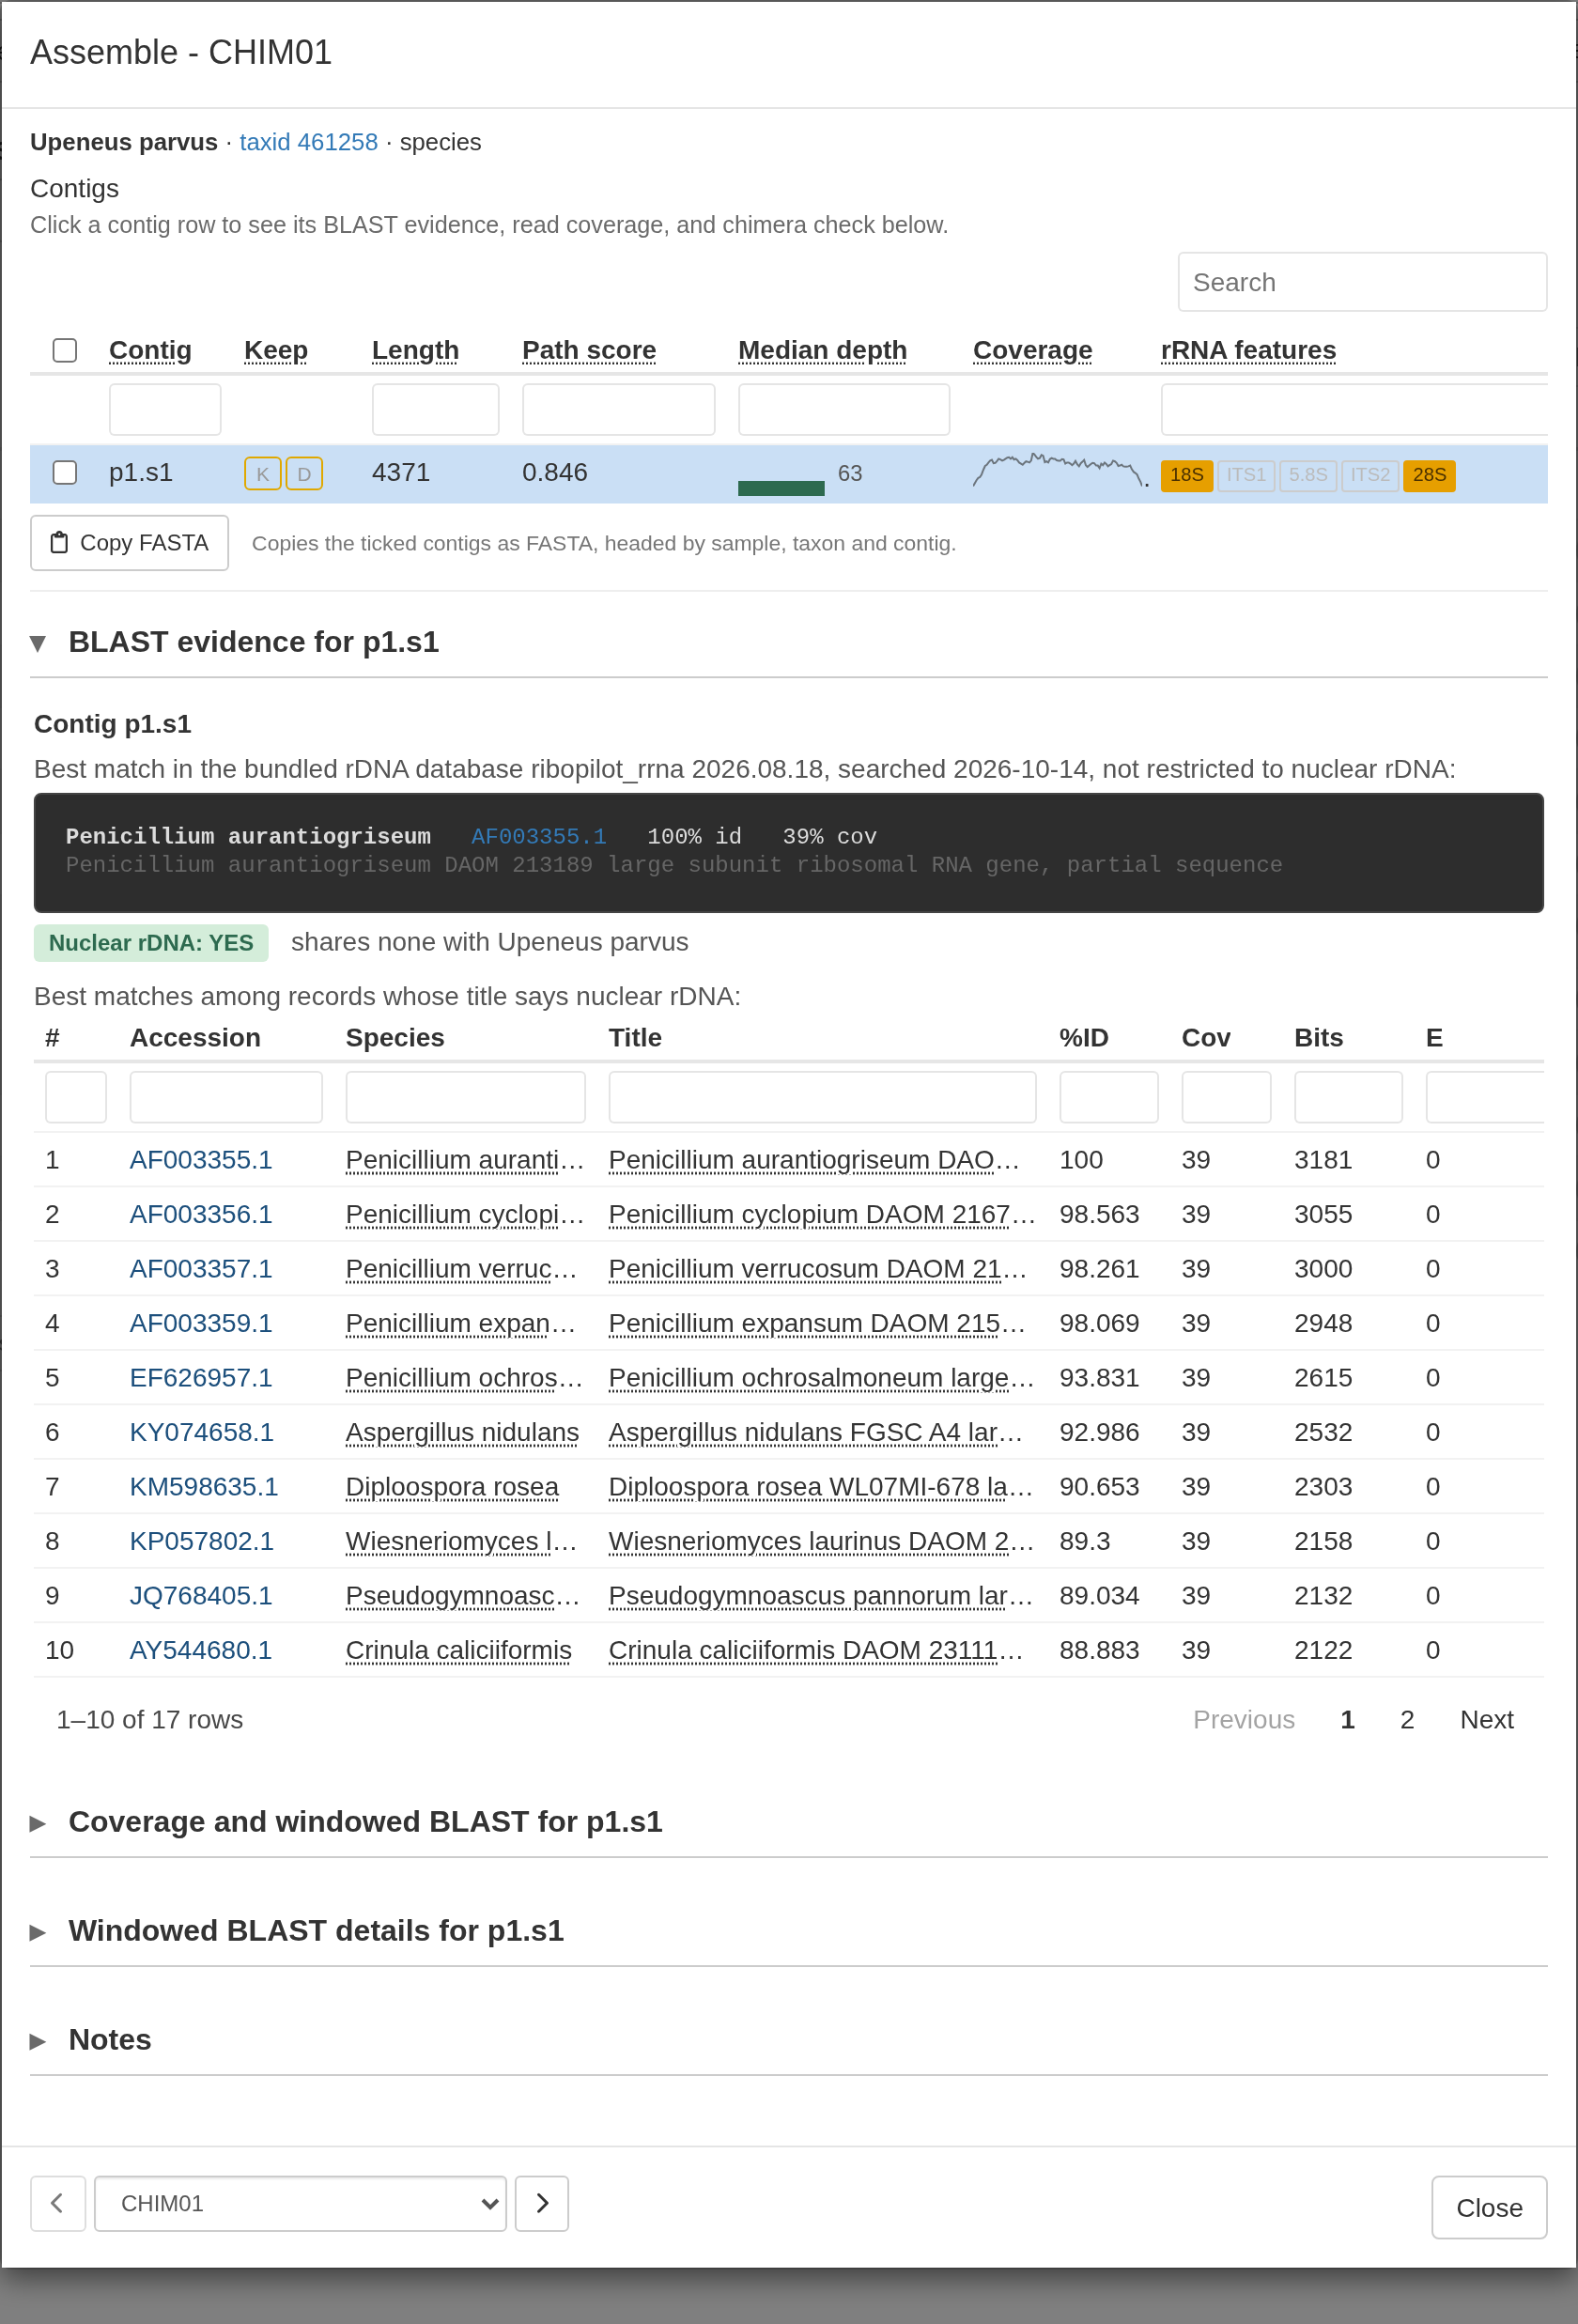Go to page 2 of BLAST rows
The image size is (1578, 2324).
[1407, 1719]
